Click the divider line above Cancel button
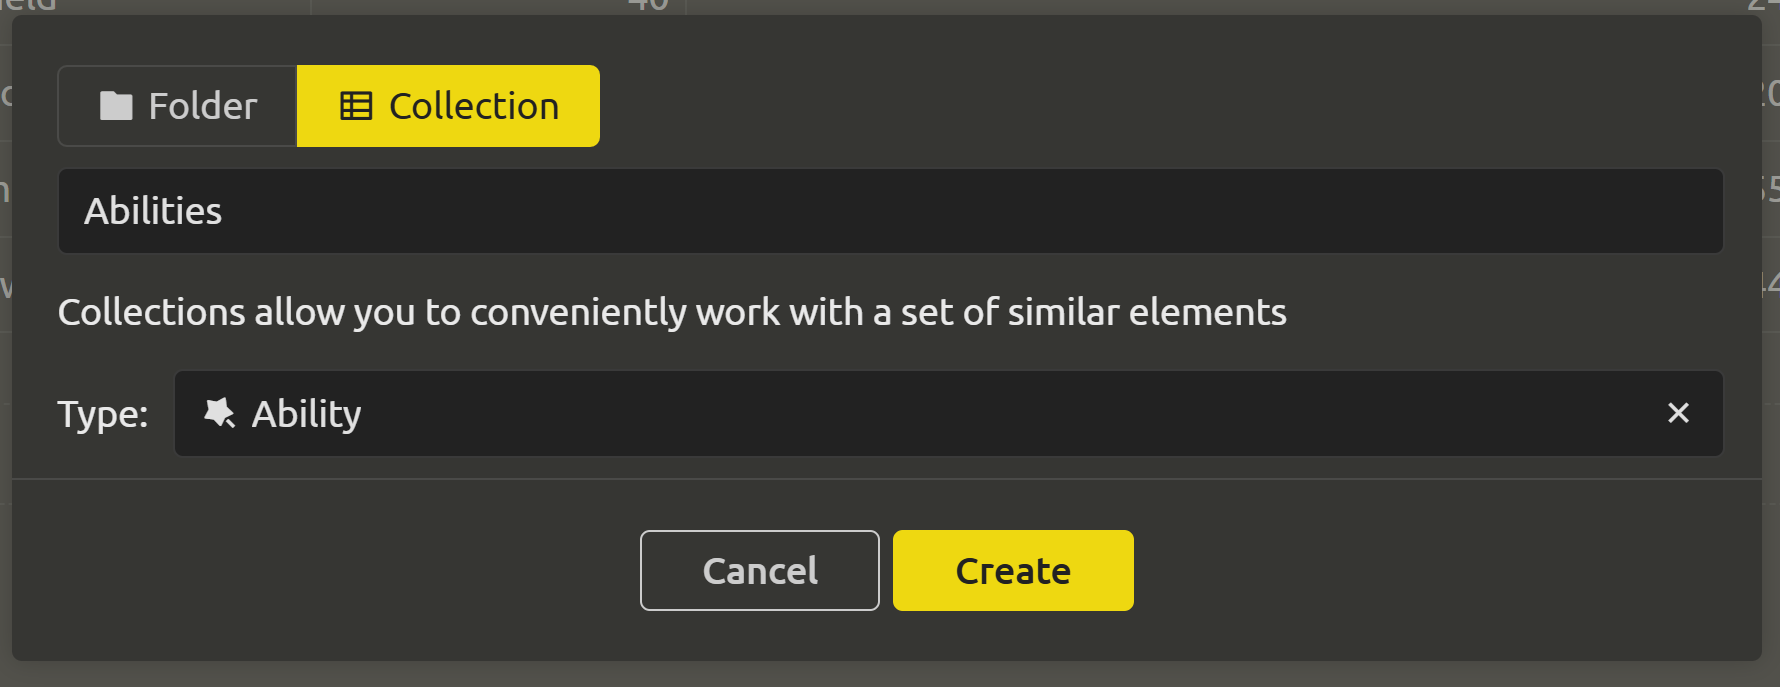This screenshot has height=687, width=1780. tap(887, 479)
